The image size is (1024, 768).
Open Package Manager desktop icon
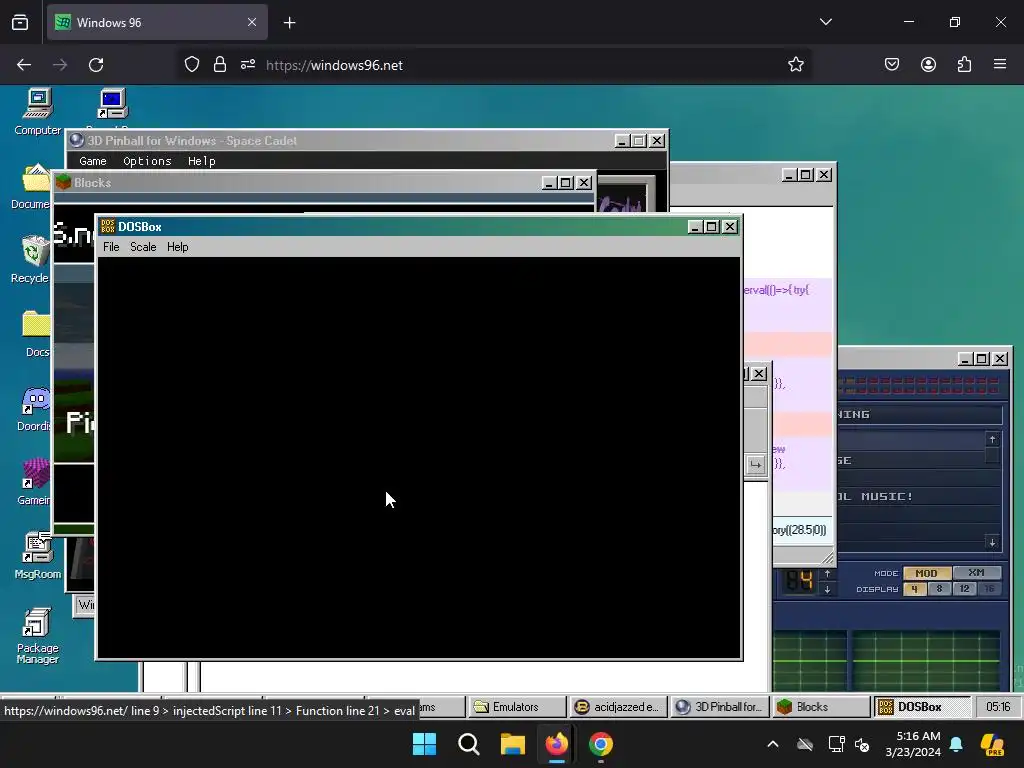coord(37,635)
